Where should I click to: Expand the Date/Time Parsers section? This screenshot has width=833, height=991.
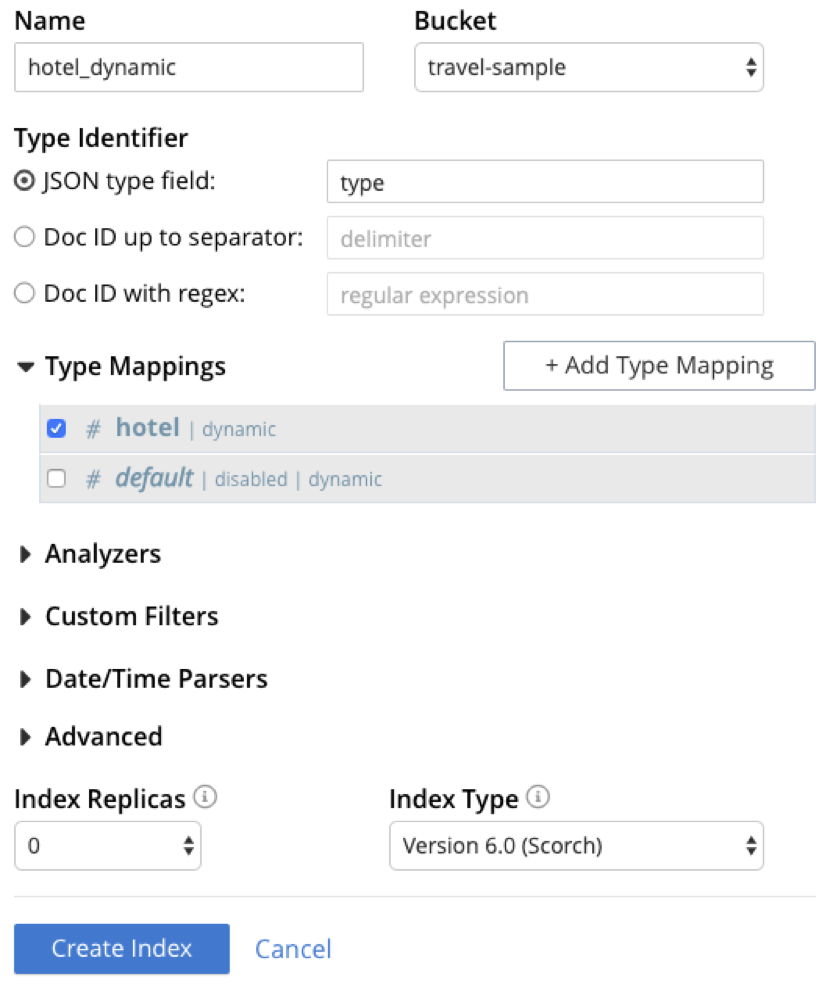(x=26, y=679)
